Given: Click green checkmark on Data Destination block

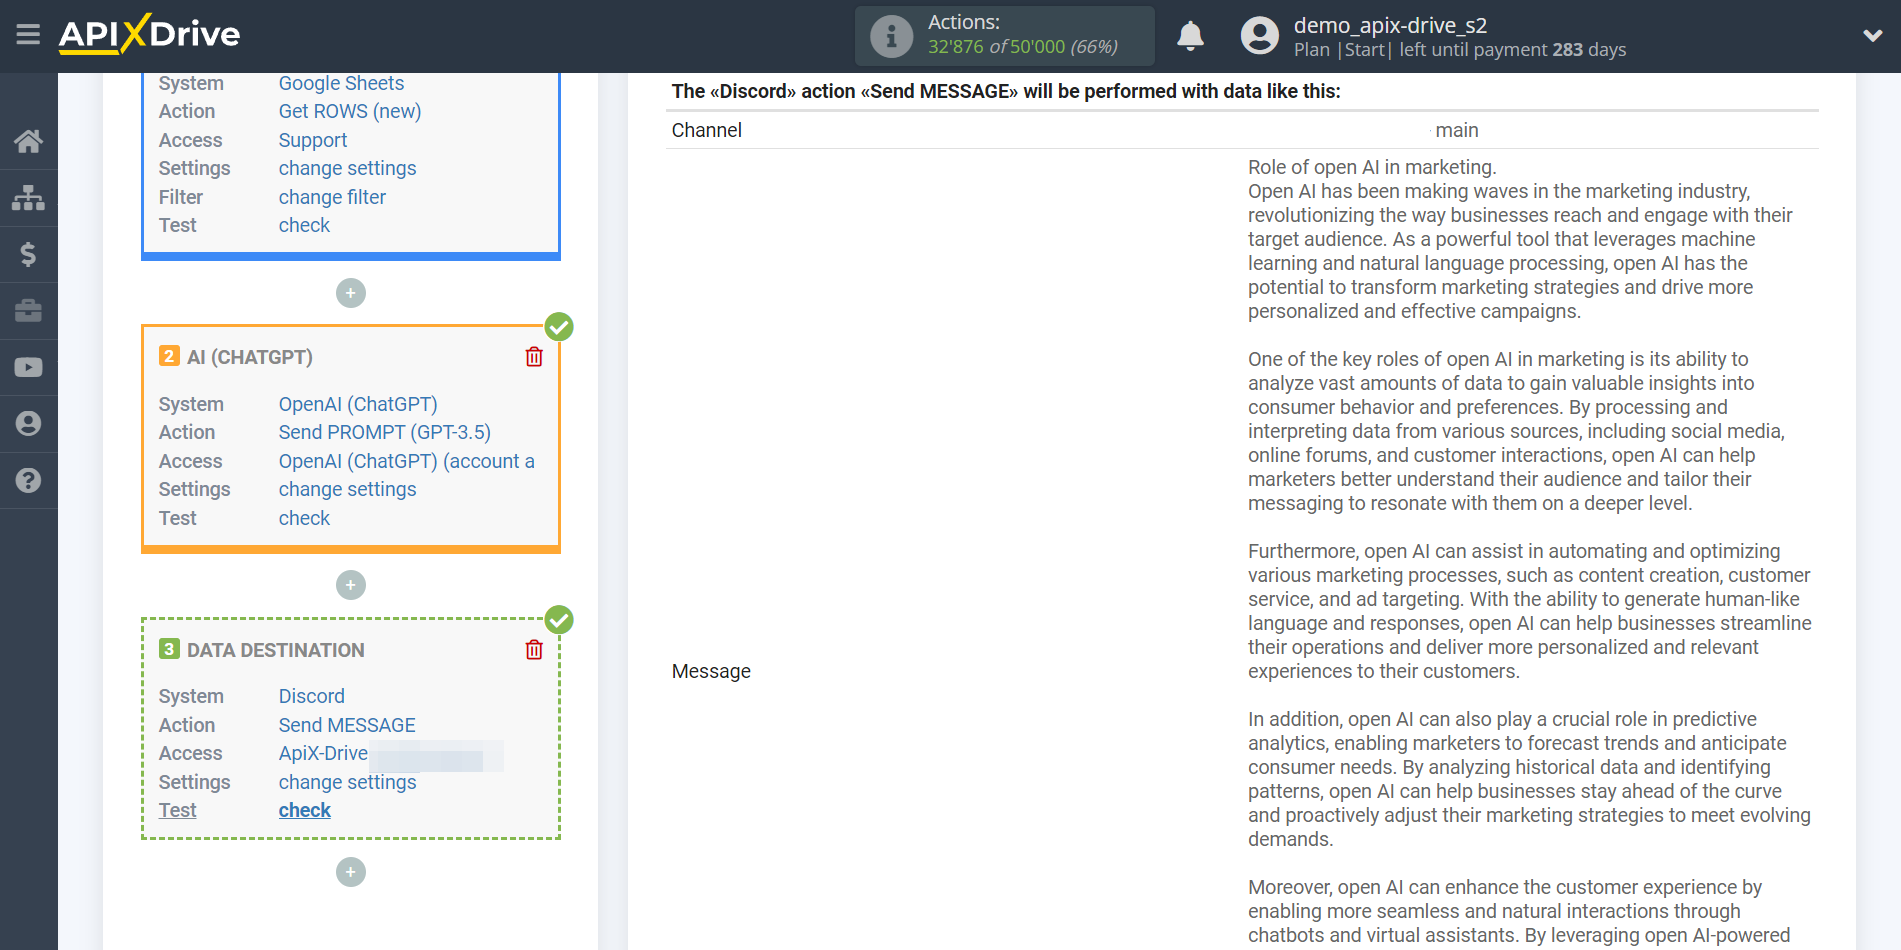Looking at the screenshot, I should 559,620.
